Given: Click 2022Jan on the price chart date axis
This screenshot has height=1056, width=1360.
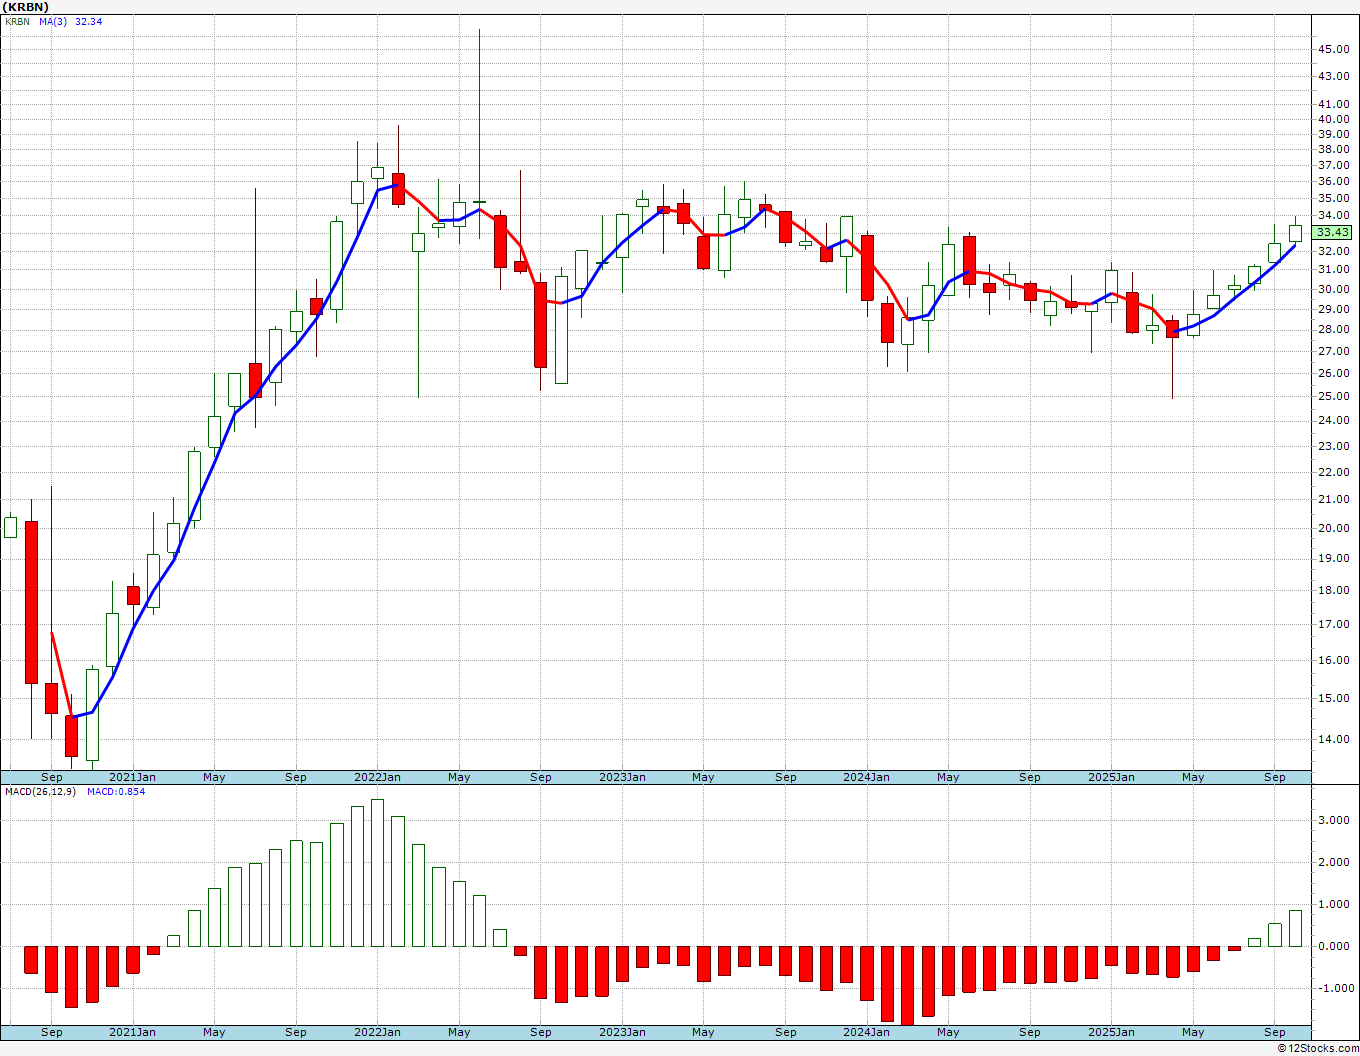Looking at the screenshot, I should (377, 777).
